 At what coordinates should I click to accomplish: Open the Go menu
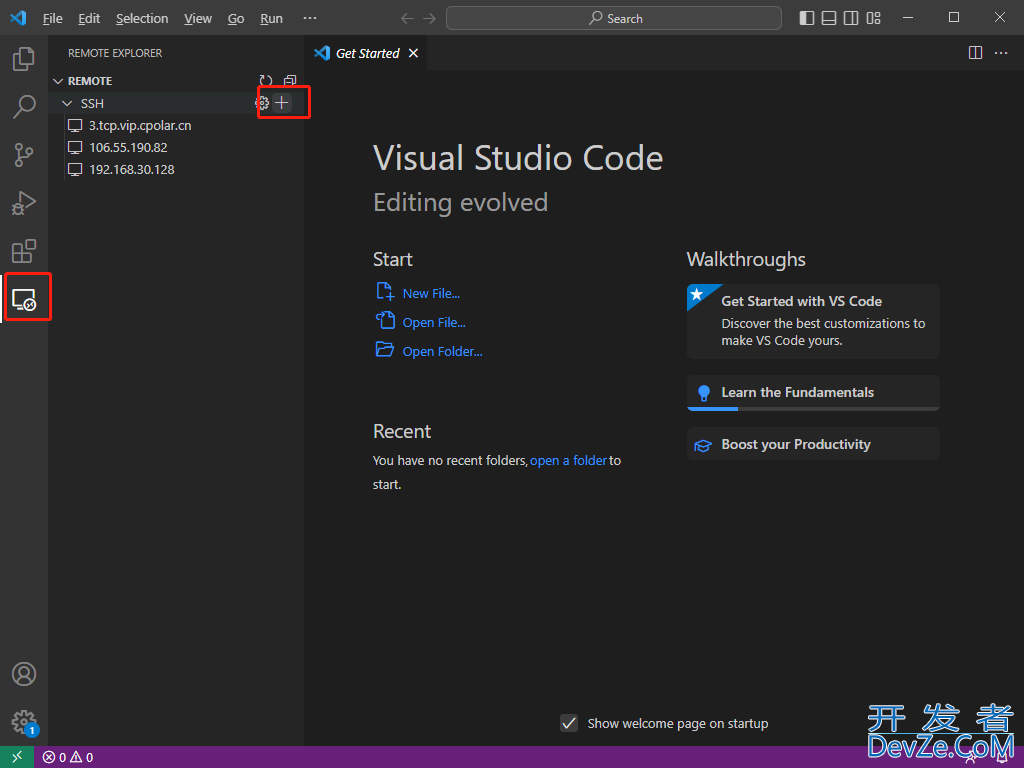236,18
